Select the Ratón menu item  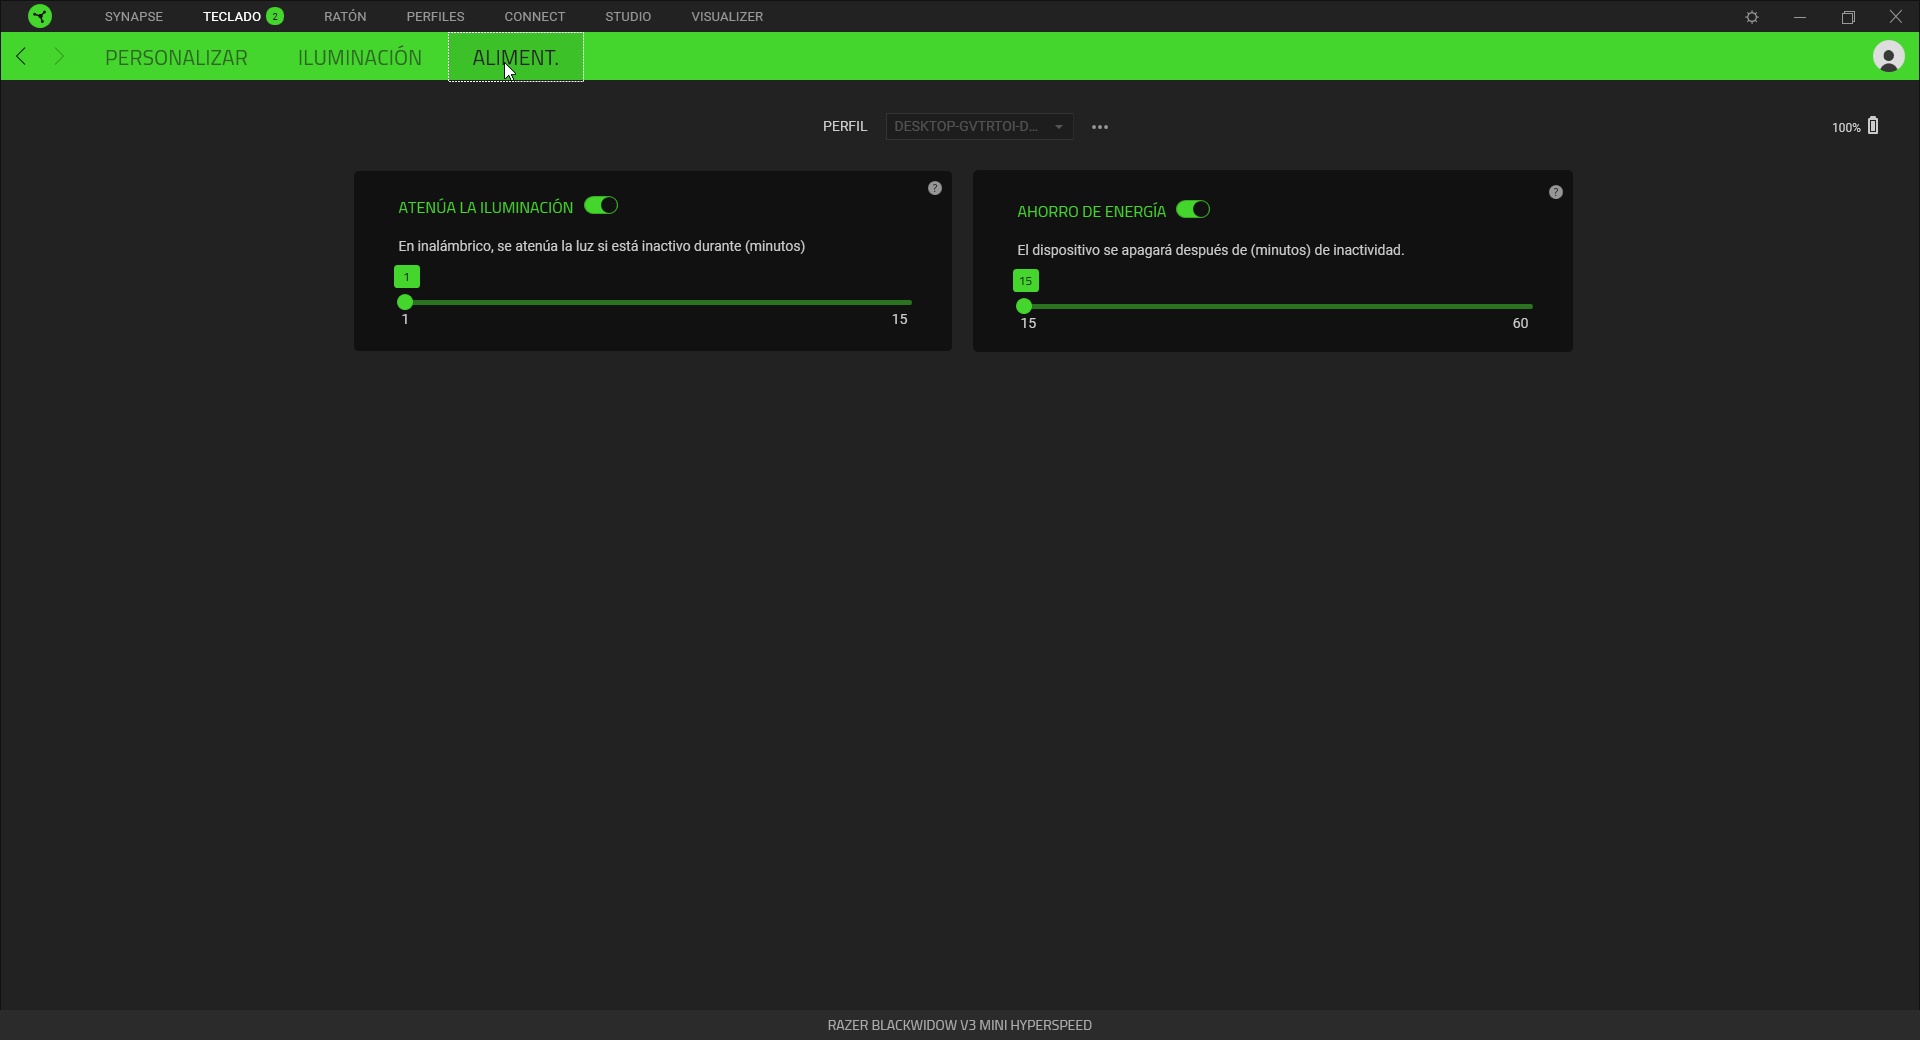pos(345,17)
